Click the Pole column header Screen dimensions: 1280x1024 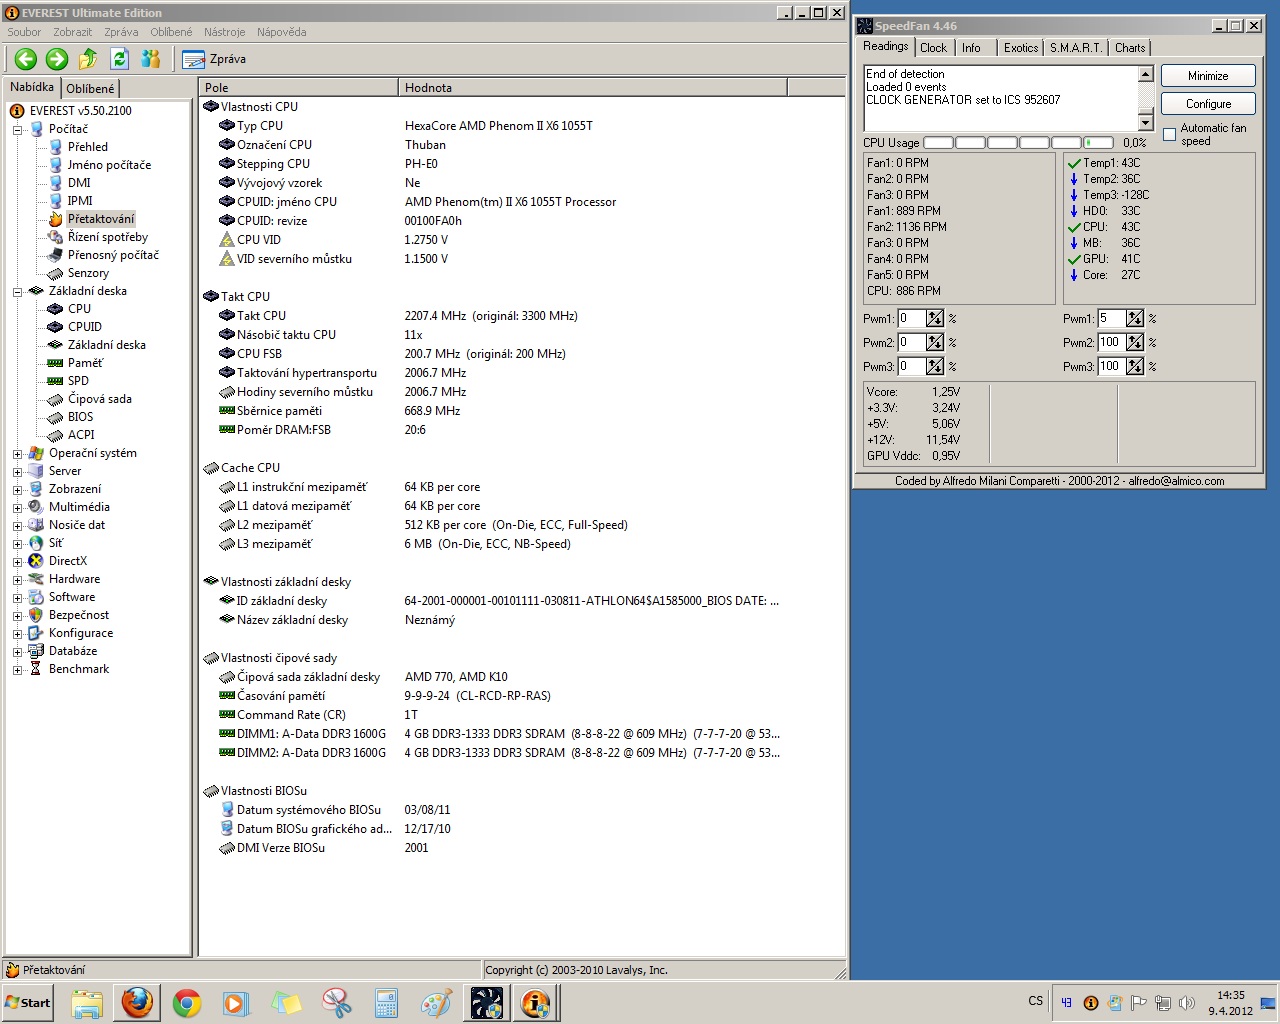tap(298, 88)
